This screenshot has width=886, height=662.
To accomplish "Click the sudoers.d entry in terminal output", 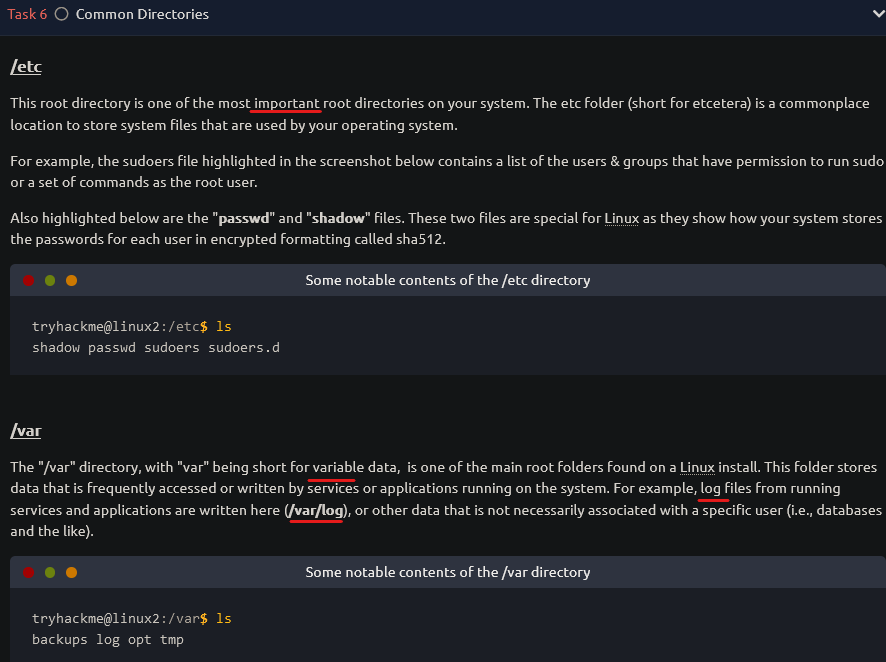I will pos(244,347).
